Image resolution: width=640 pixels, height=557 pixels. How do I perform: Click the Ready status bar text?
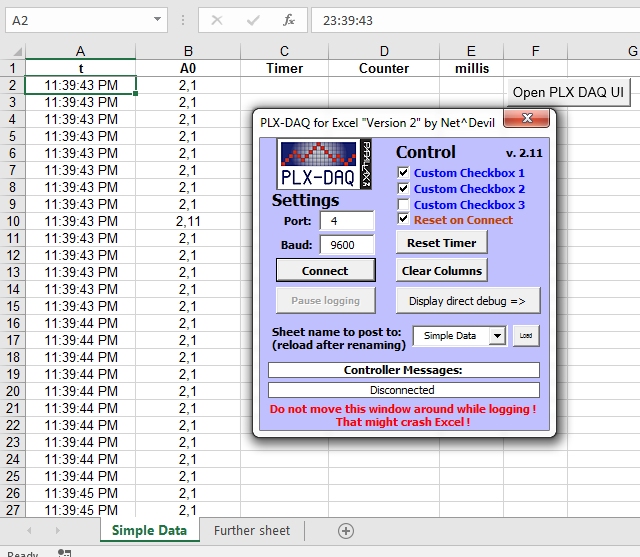[22, 554]
